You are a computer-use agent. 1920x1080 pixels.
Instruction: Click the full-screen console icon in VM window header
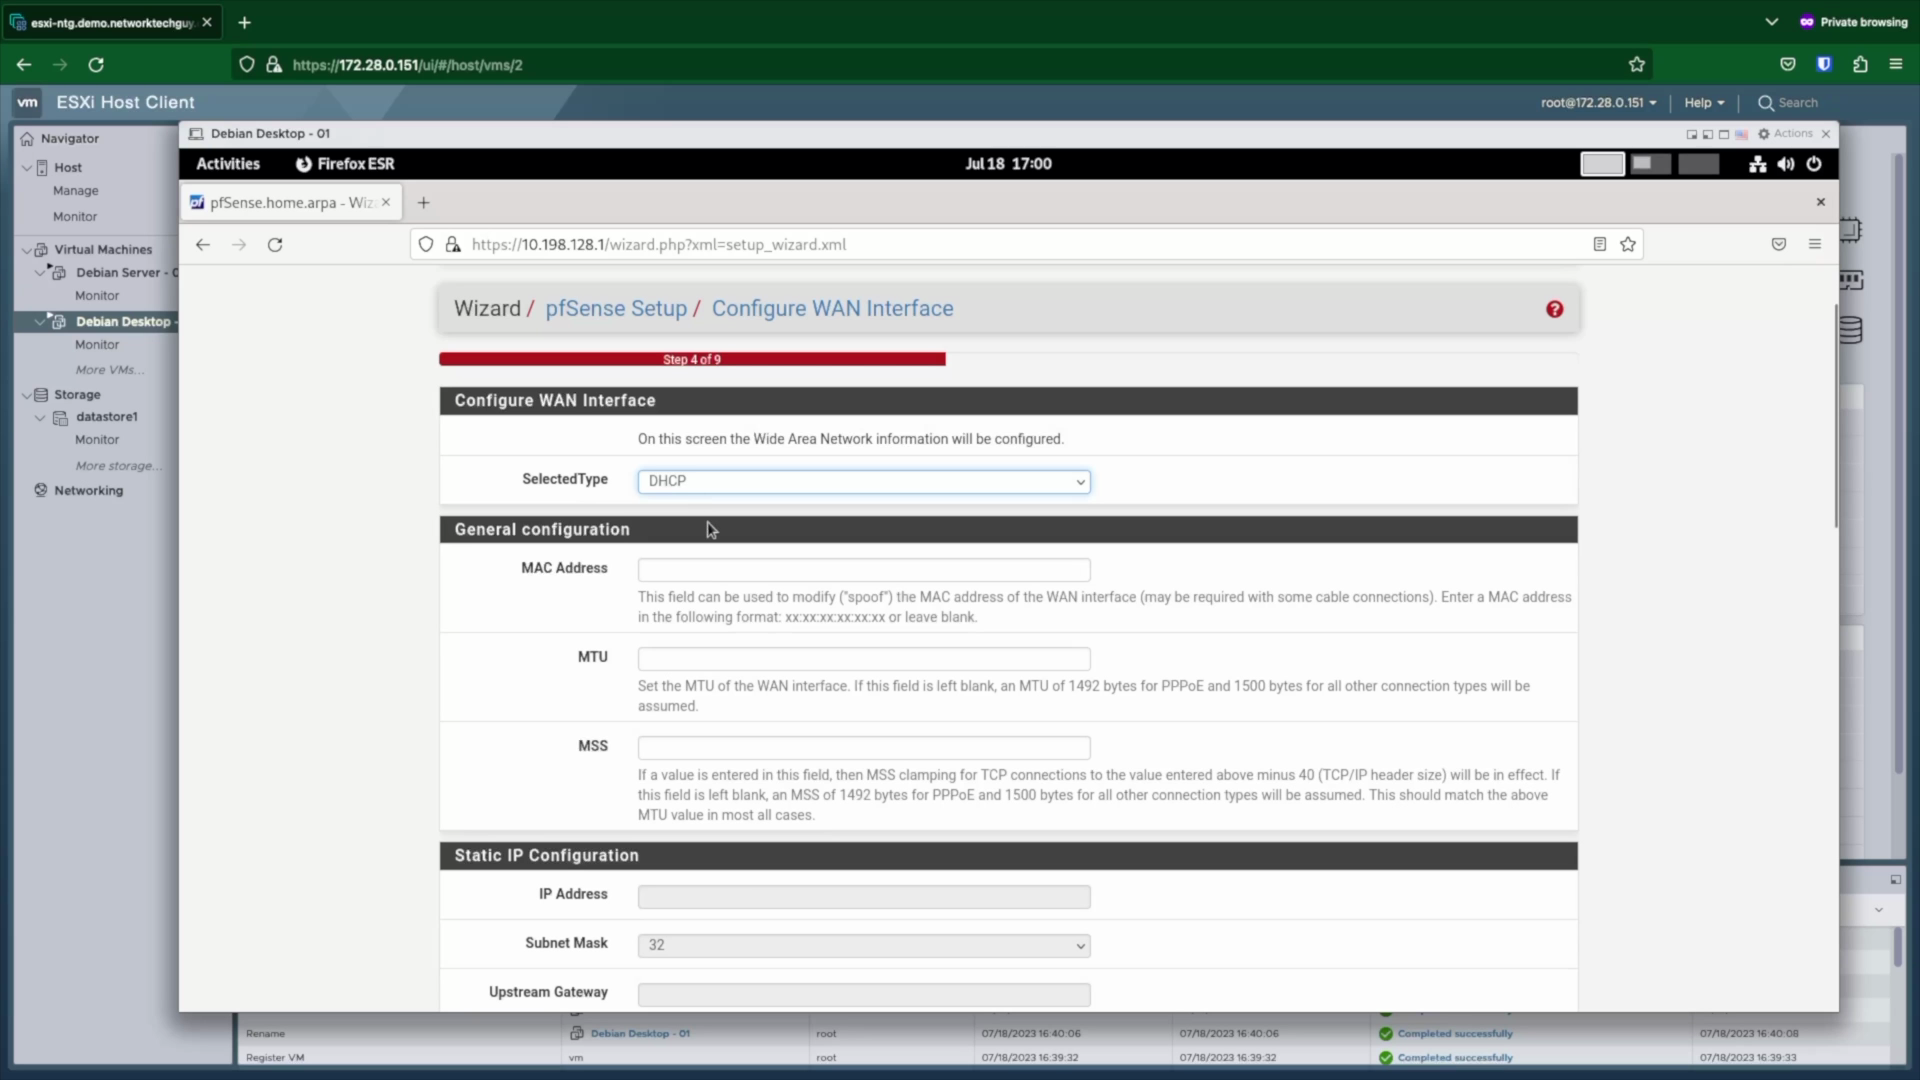[1724, 134]
